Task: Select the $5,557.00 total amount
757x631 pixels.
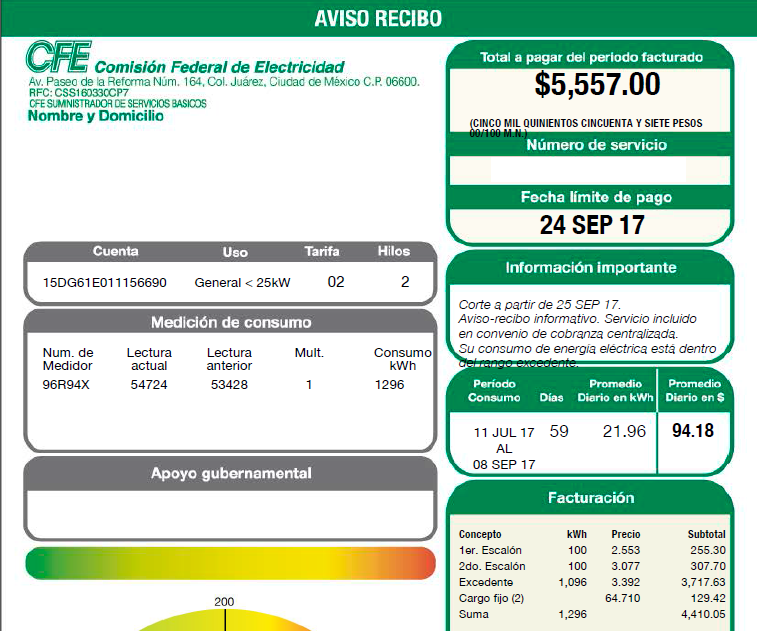Action: 597,84
